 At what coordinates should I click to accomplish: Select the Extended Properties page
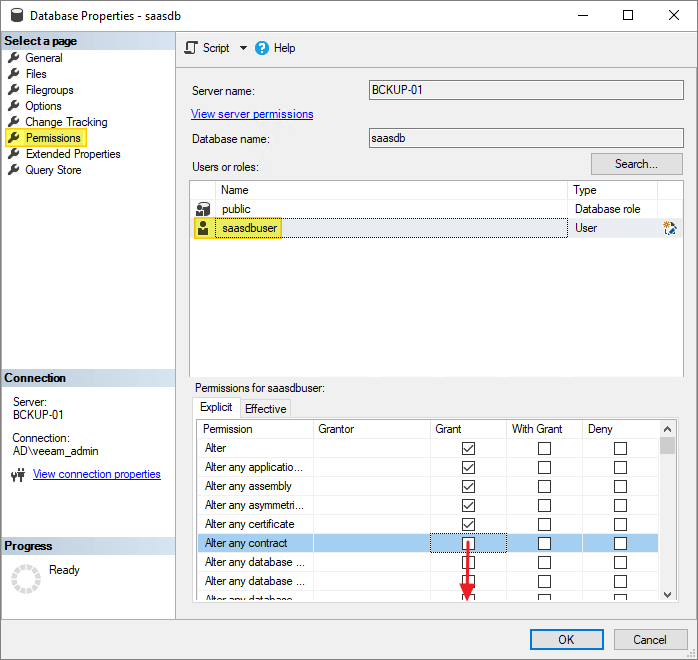(73, 154)
